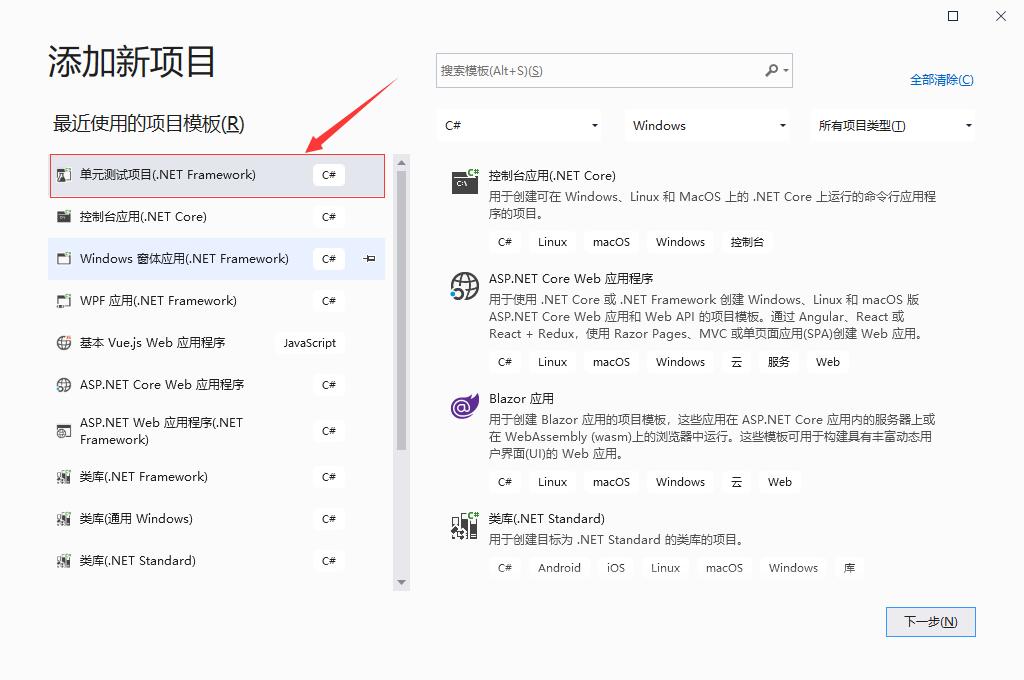The width and height of the screenshot is (1024, 680).
Task: Click the WPF app template icon
Action: (x=63, y=301)
